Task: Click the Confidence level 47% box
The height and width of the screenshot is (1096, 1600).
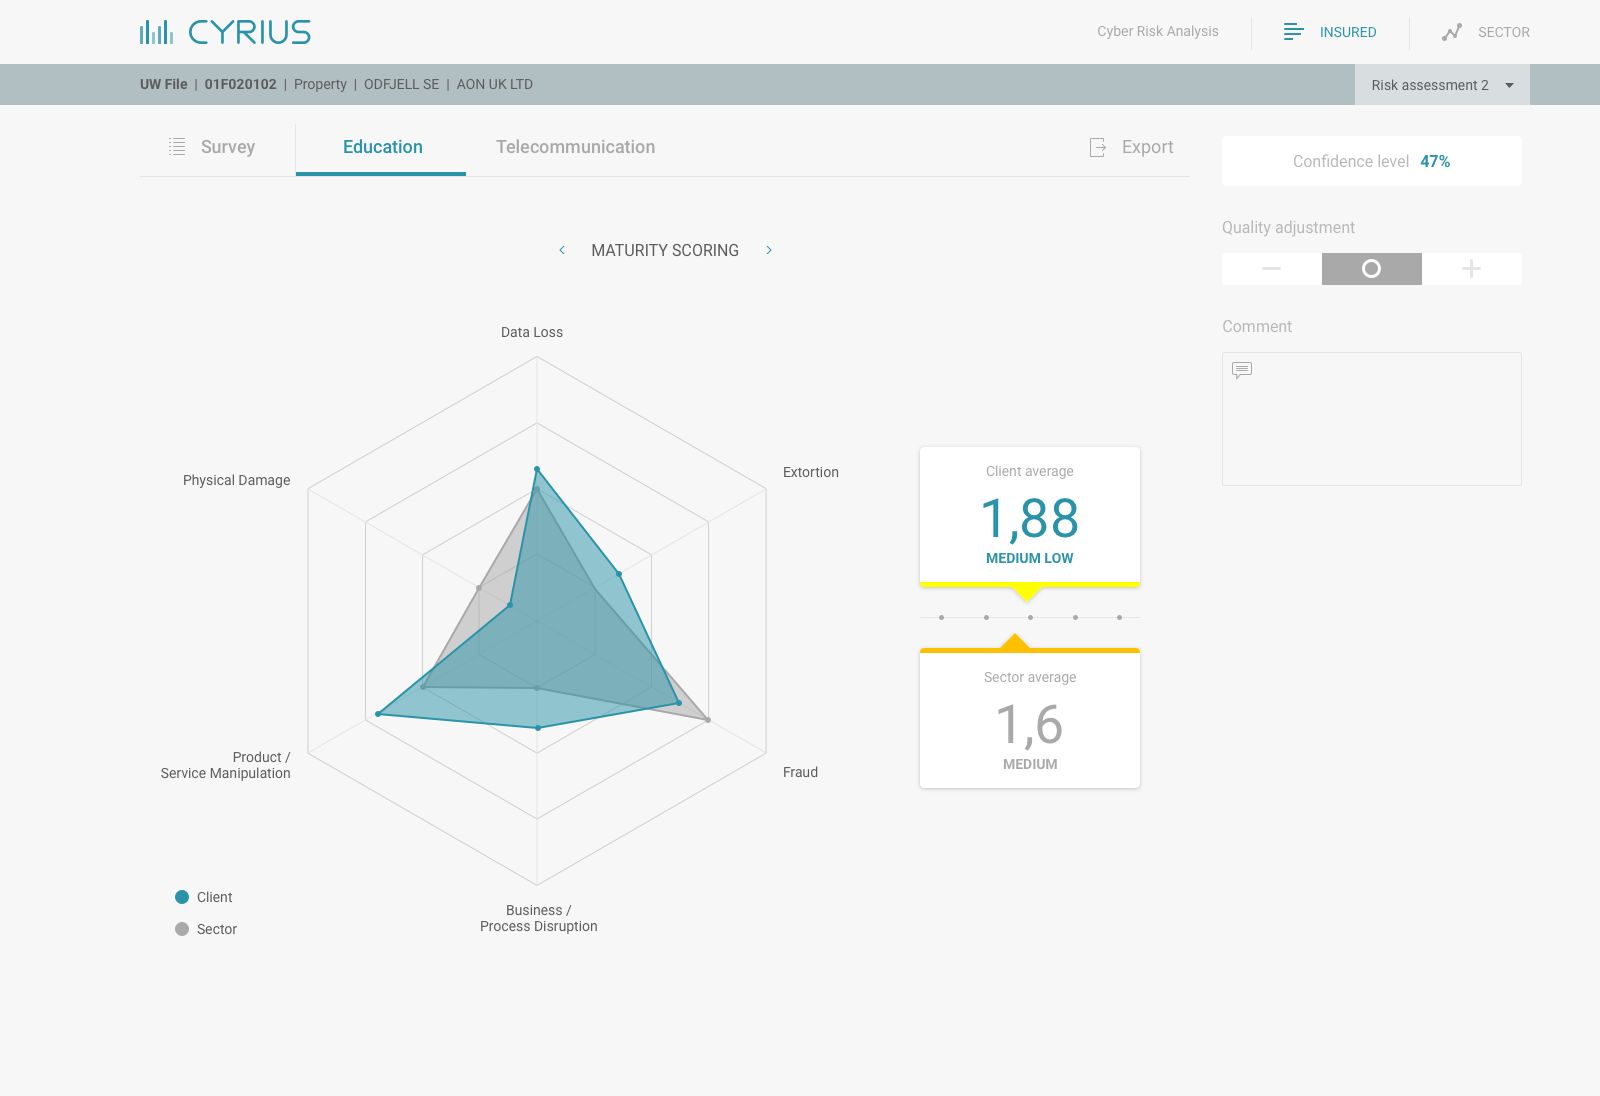Action: [x=1372, y=161]
